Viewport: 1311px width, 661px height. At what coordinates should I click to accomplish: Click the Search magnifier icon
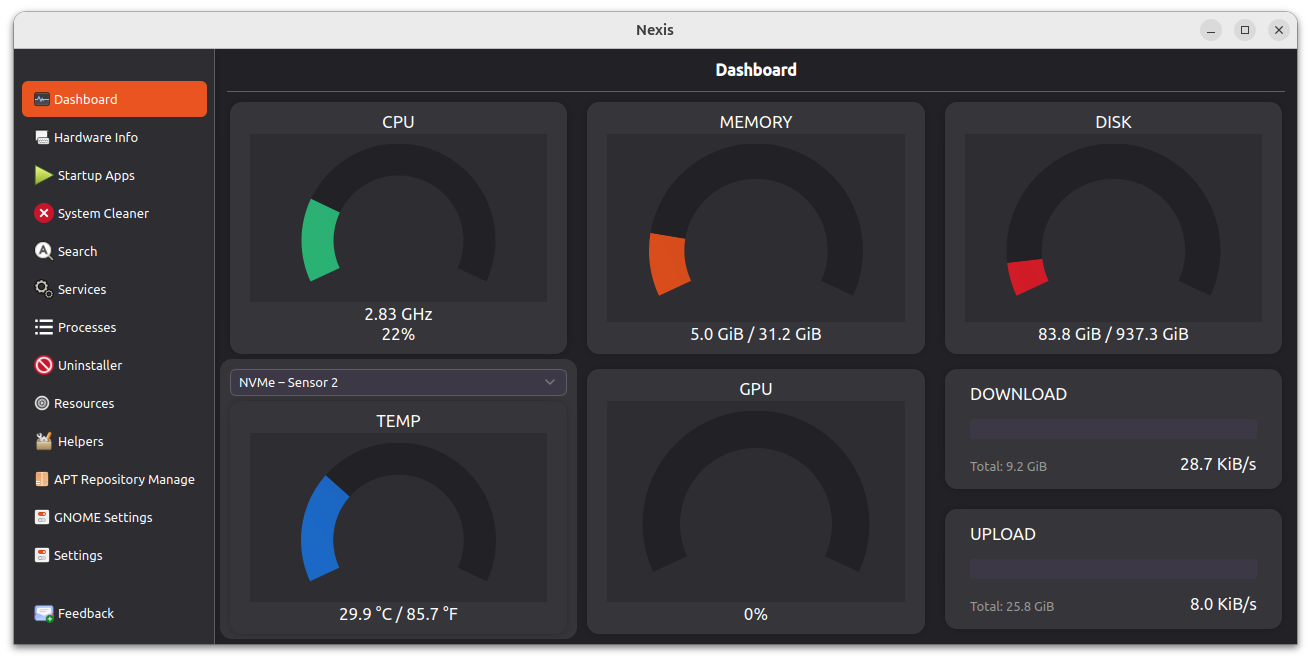(x=44, y=251)
